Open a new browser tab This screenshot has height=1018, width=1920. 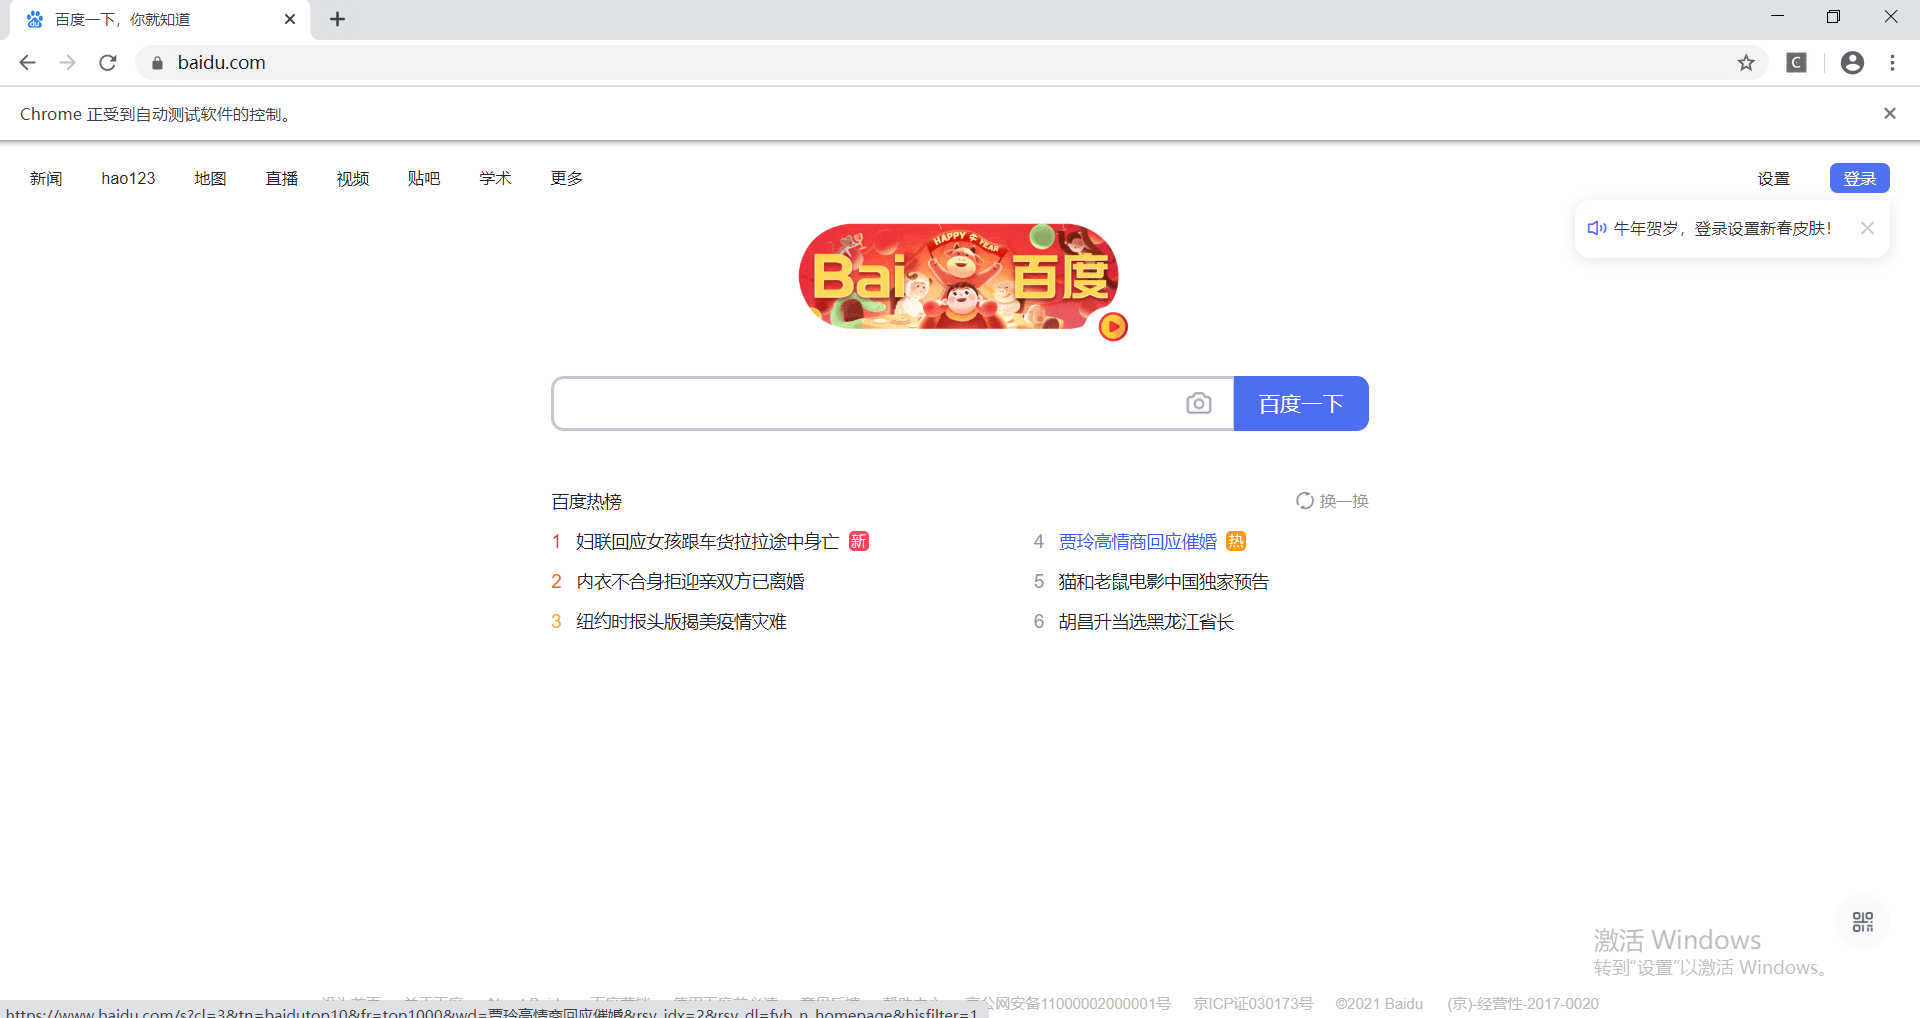click(337, 19)
